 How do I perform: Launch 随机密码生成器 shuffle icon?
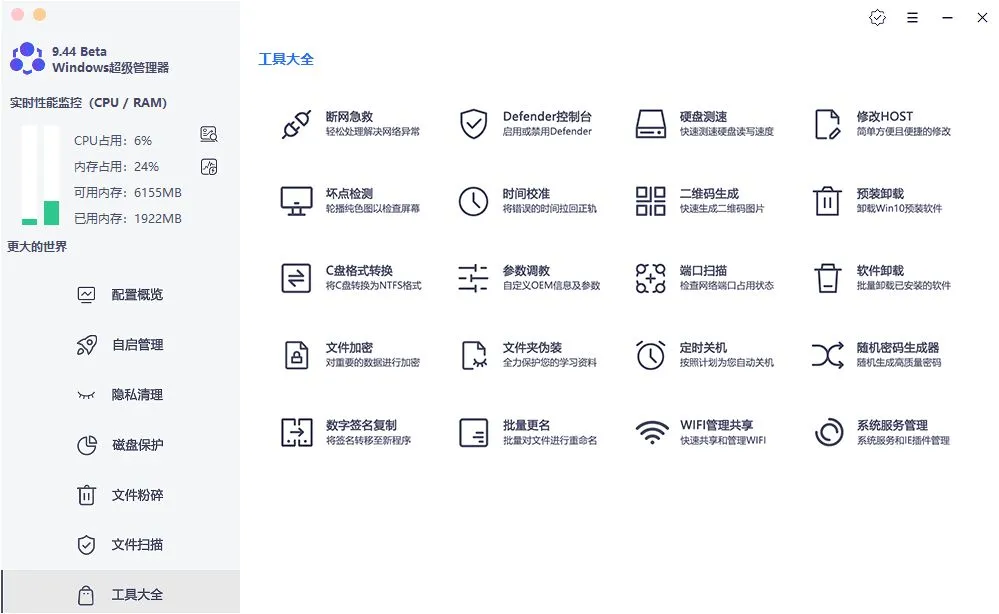pos(827,355)
